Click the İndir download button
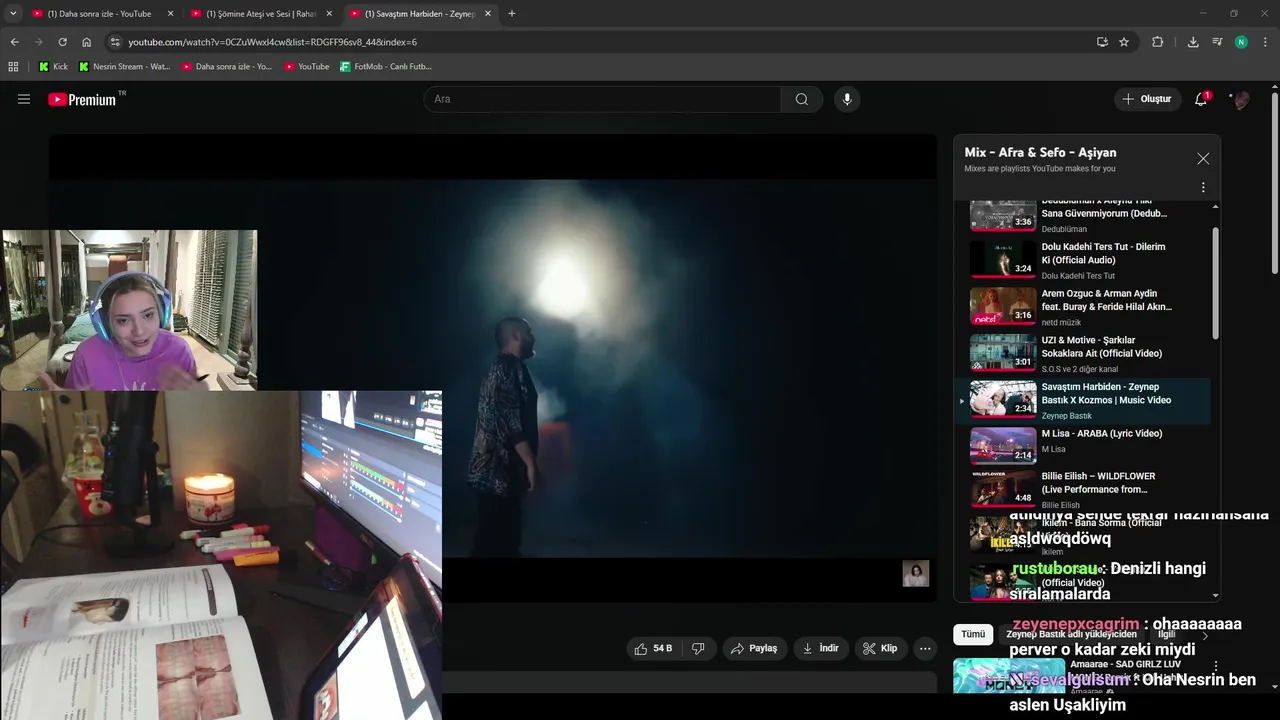Screen dimensions: 1280x720 pos(821,648)
